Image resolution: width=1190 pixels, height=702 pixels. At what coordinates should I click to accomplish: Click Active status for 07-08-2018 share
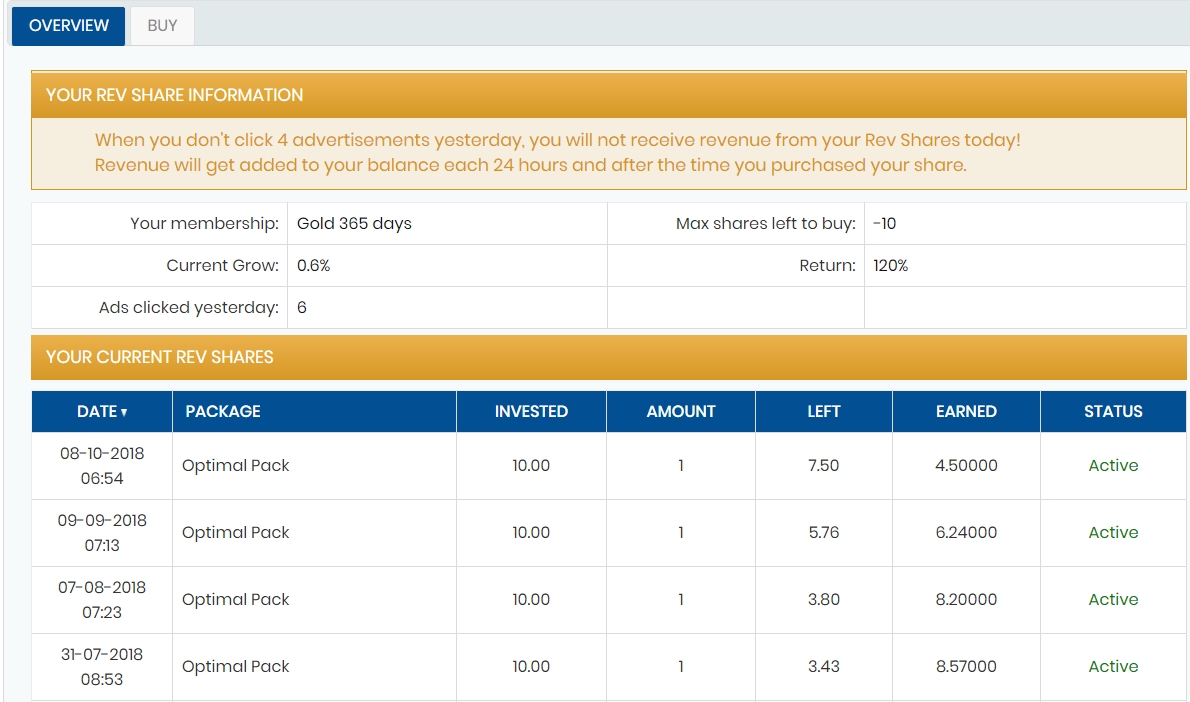(1113, 600)
